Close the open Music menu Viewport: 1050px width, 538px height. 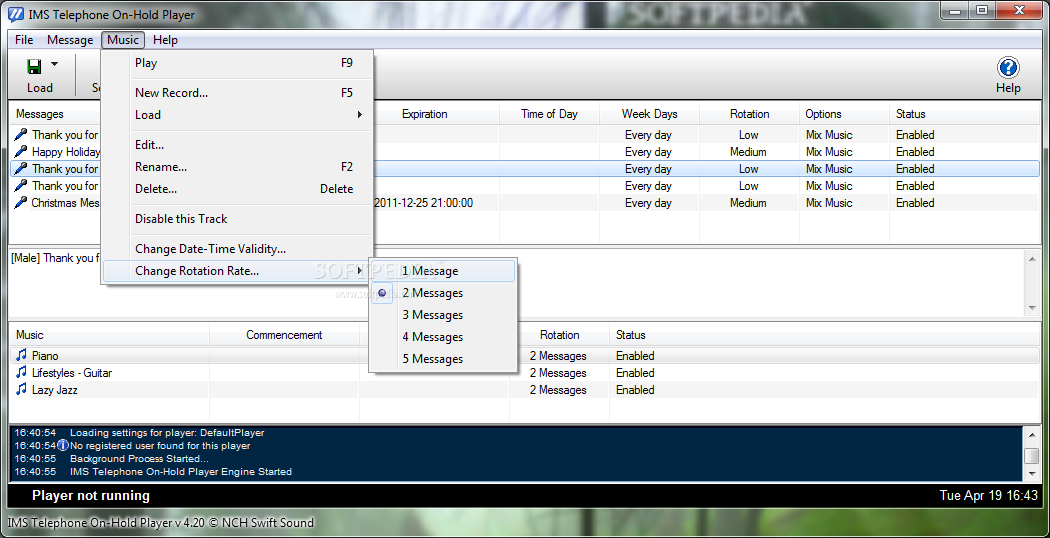[123, 40]
